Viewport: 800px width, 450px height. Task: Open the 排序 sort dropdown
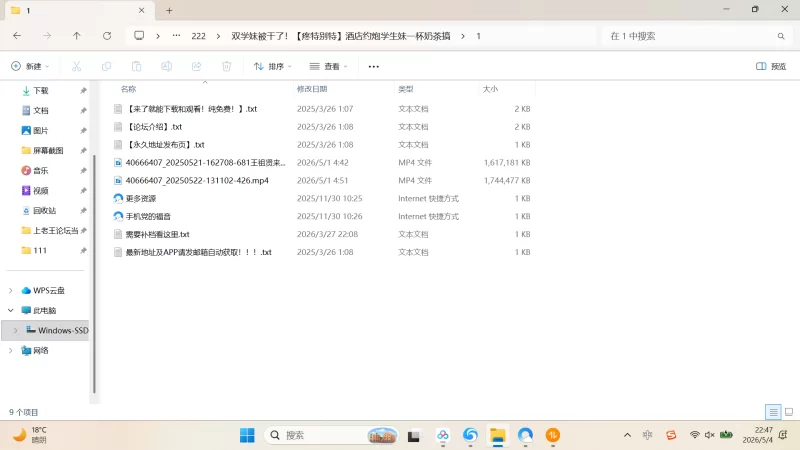coord(272,66)
